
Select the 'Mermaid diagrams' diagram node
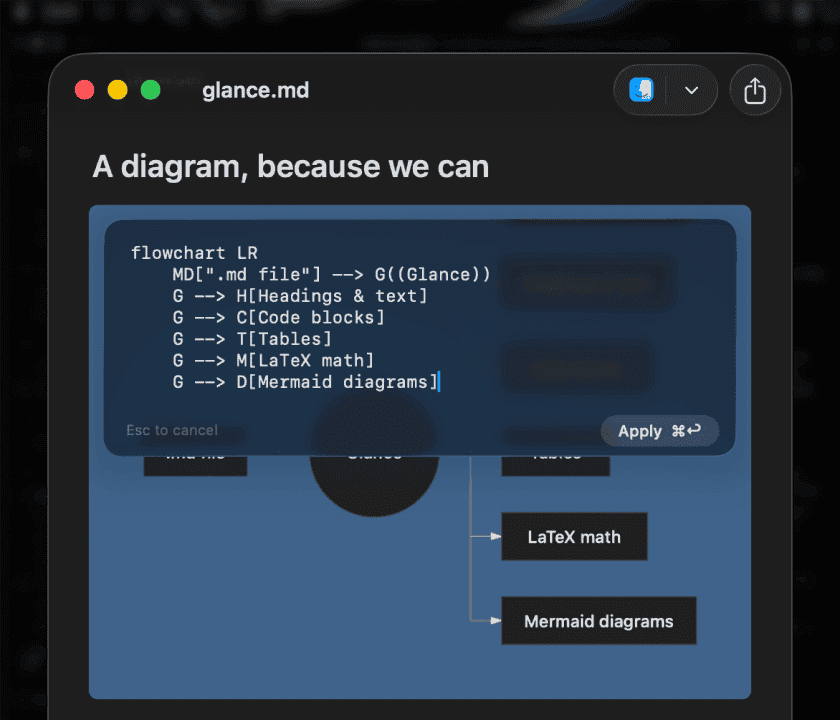pyautogui.click(x=598, y=621)
